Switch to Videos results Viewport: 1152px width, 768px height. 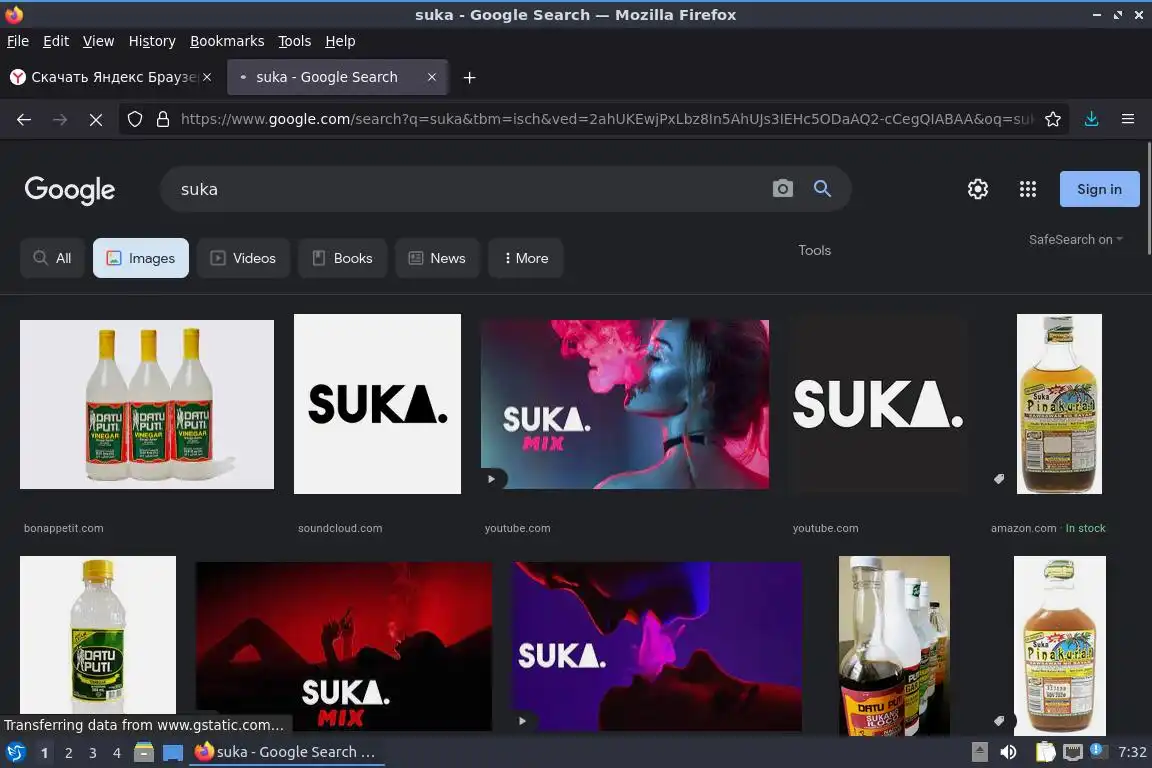(243, 258)
